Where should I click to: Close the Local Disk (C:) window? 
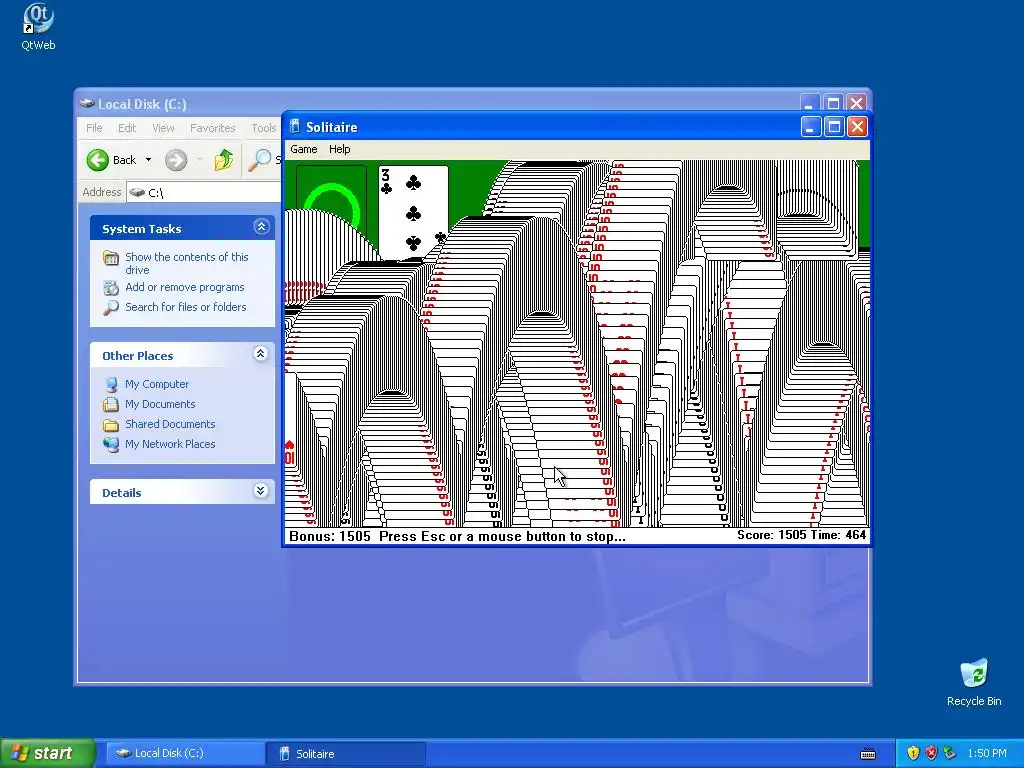click(x=856, y=103)
